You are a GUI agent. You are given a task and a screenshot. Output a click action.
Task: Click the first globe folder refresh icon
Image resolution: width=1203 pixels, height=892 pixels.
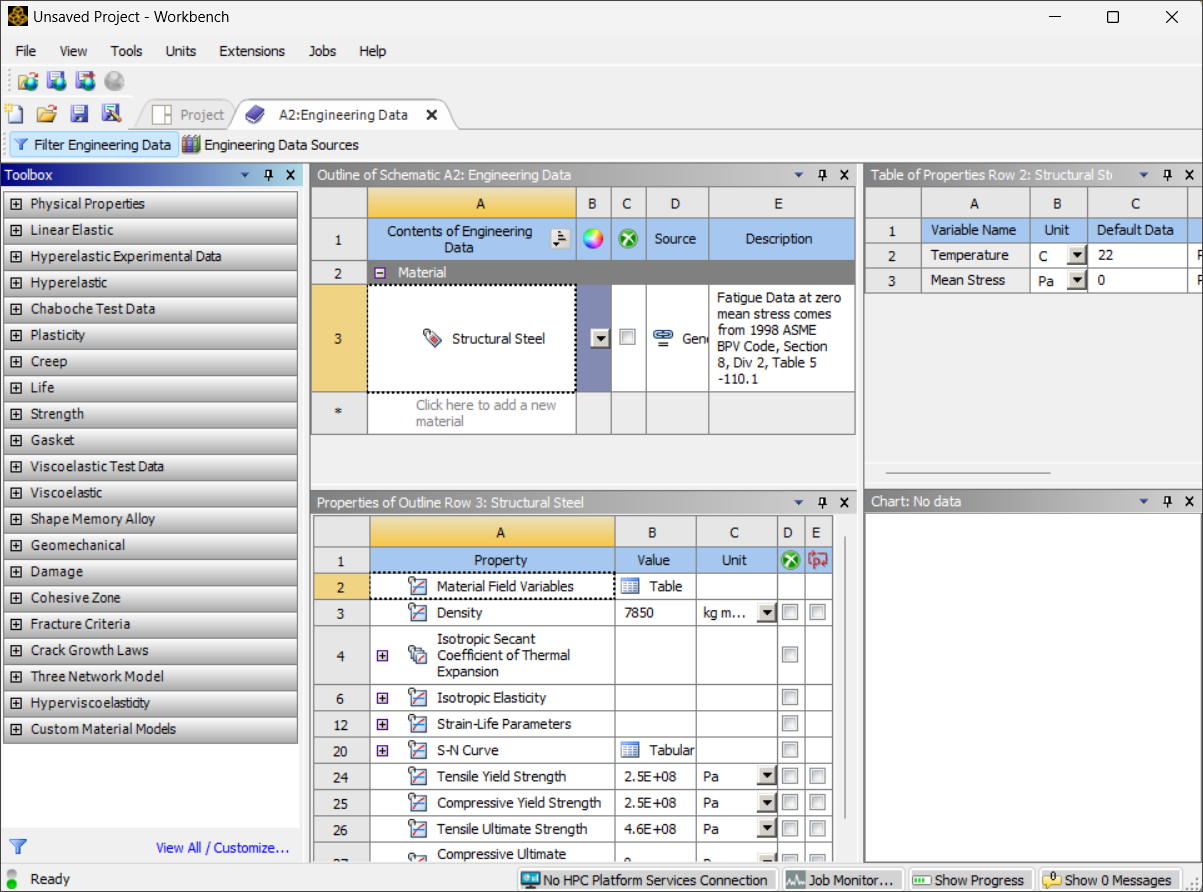[28, 81]
